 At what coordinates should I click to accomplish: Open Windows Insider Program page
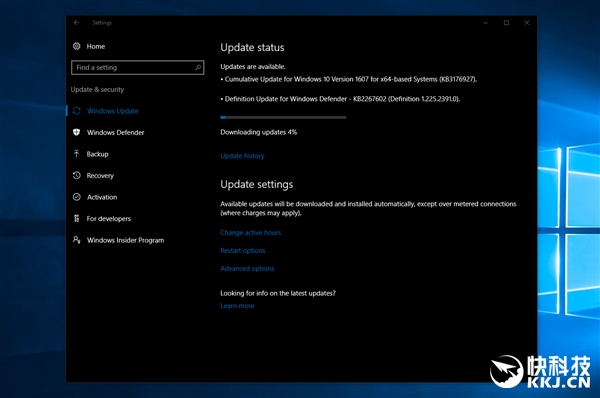[126, 240]
